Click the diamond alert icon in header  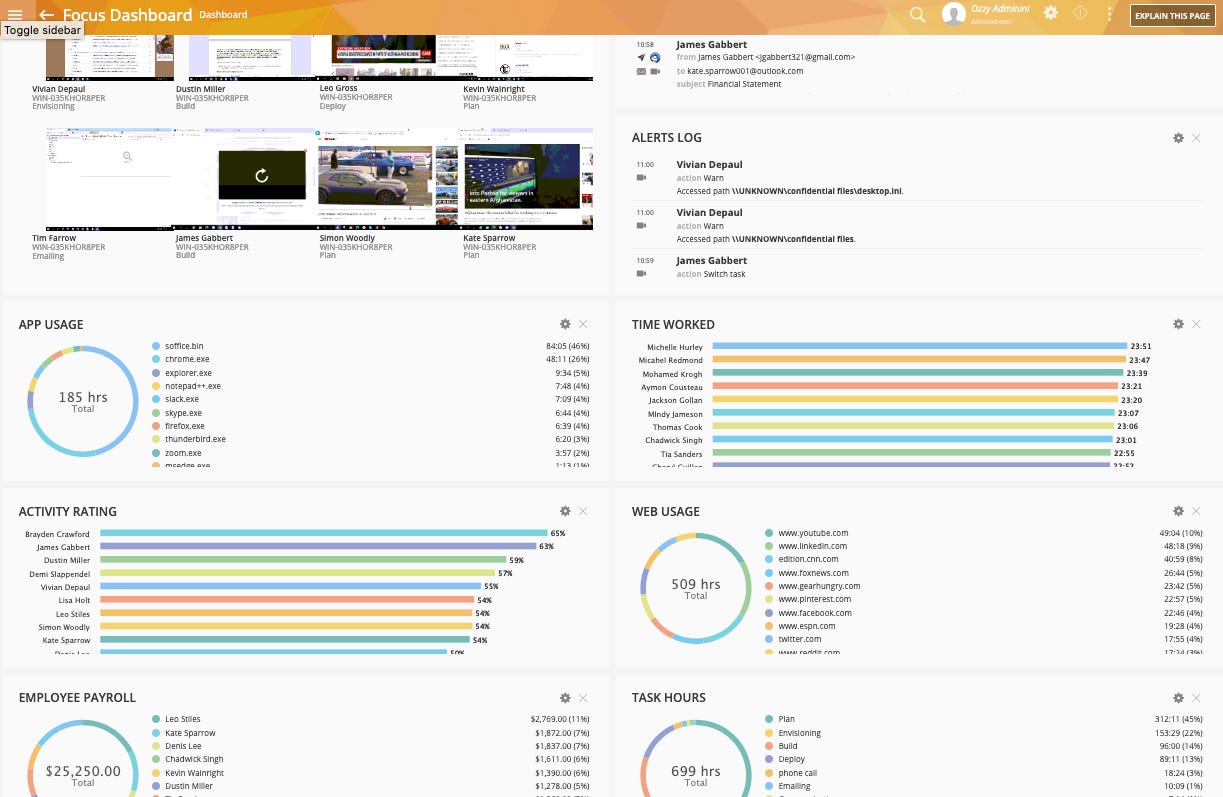[x=1080, y=13]
